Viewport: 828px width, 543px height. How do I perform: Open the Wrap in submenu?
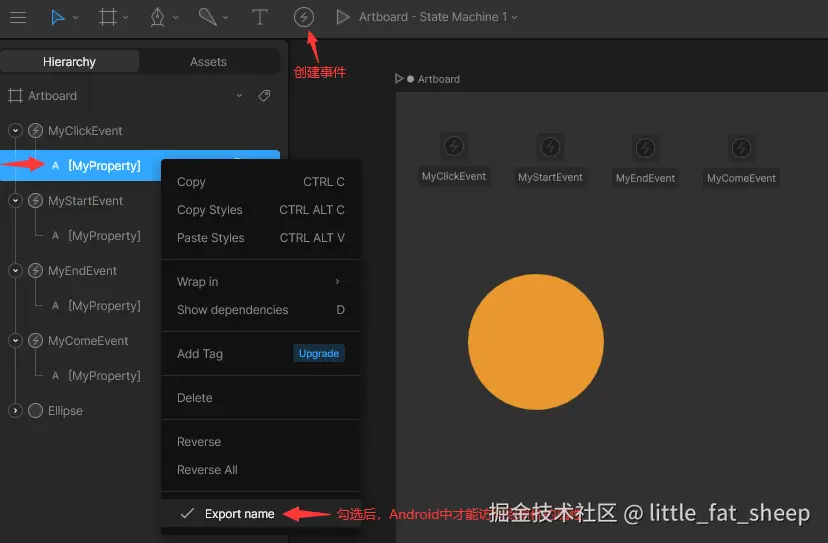click(261, 282)
